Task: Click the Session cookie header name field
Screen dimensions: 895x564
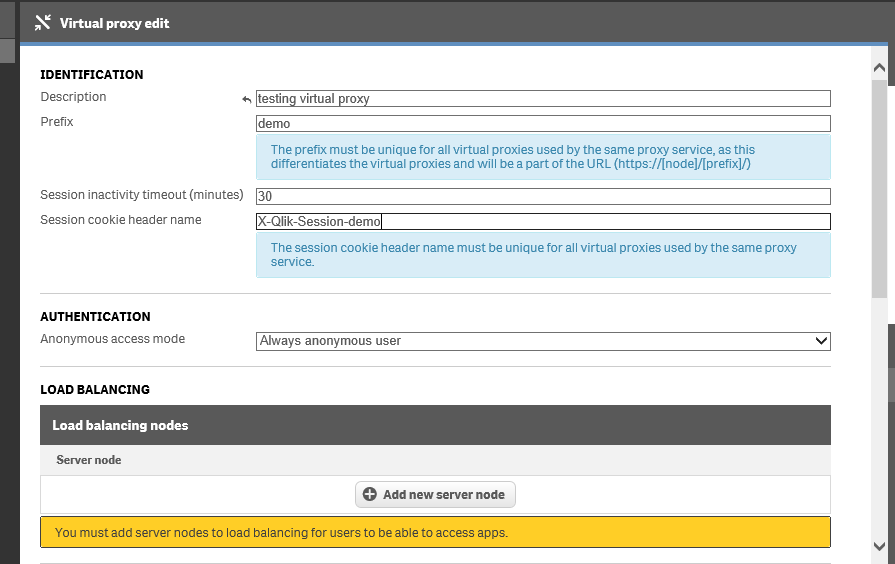Action: 543,222
